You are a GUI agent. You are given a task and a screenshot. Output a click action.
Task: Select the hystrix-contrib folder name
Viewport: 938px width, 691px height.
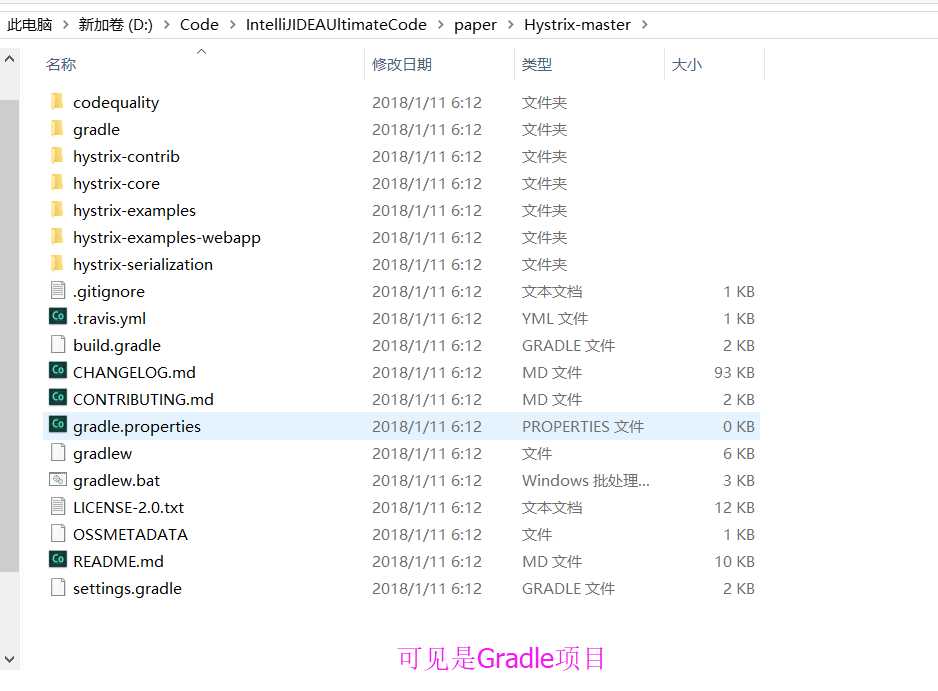click(x=126, y=157)
